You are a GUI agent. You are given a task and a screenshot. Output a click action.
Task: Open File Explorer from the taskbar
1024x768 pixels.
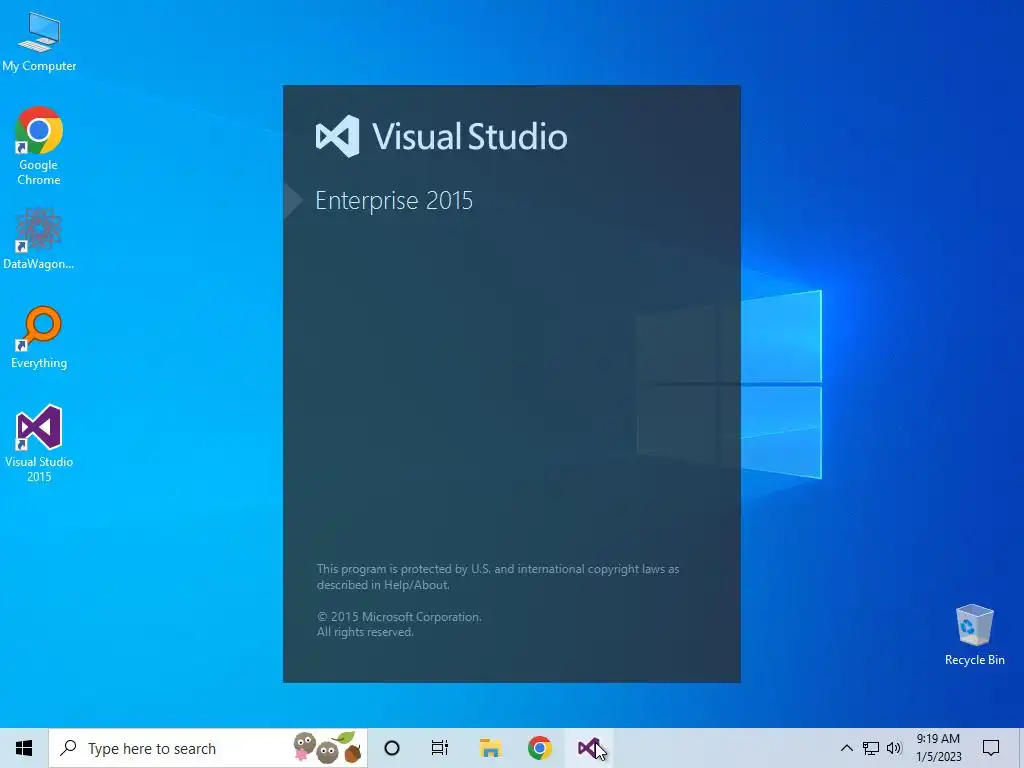pos(490,748)
